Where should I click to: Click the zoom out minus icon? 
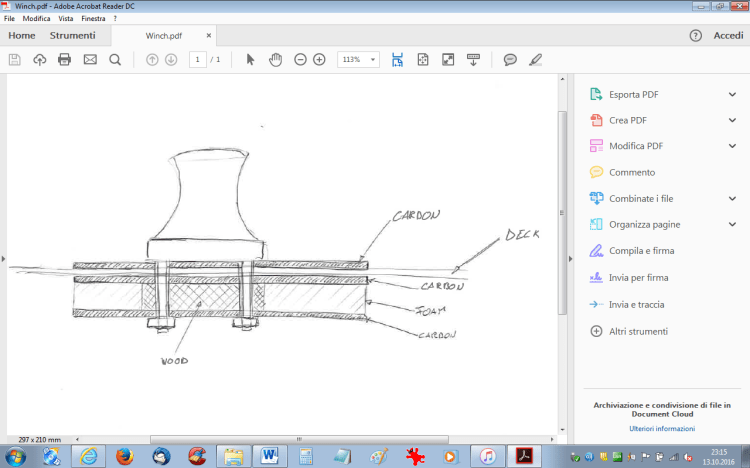(x=300, y=60)
